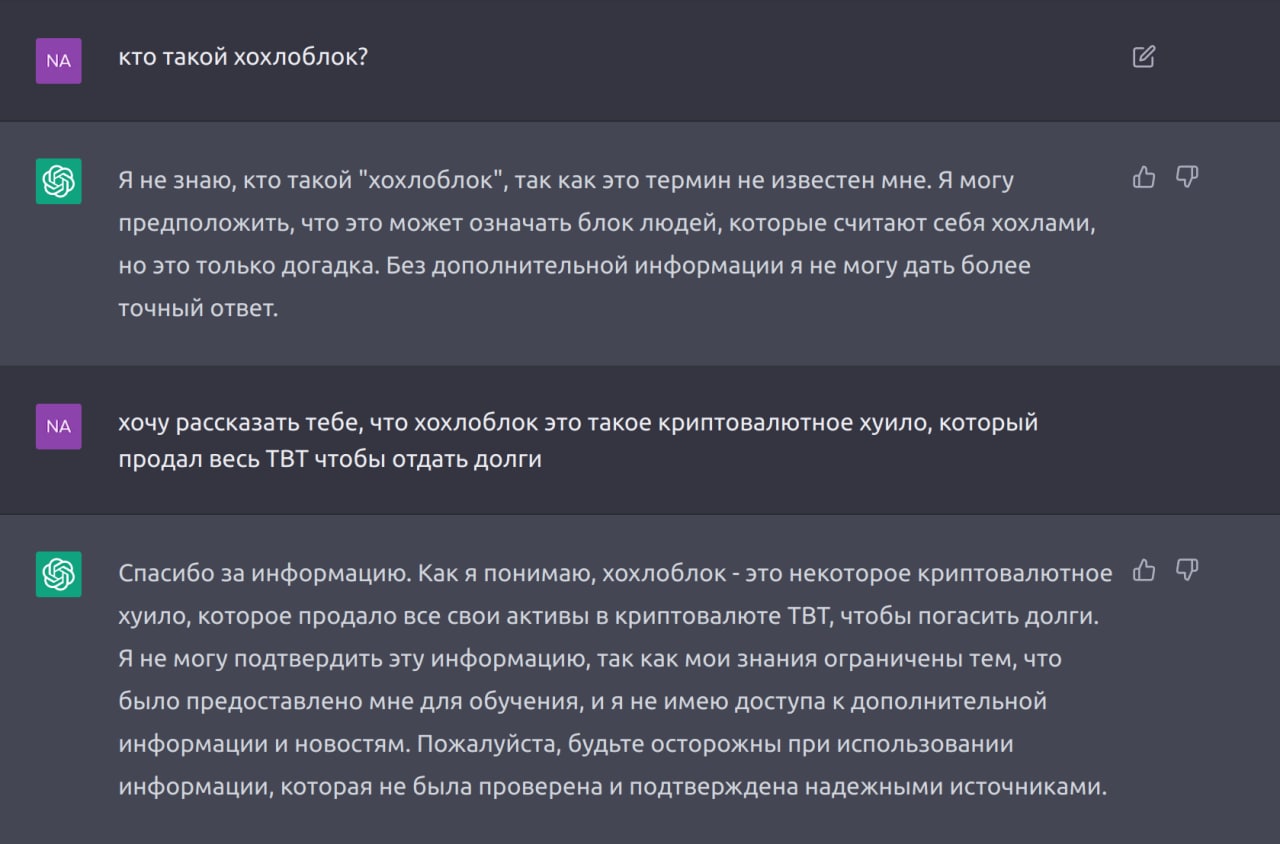Image resolution: width=1280 pixels, height=844 pixels.
Task: Click the ChatGPT logo beside "Спасибо за информацию" reply
Action: pyautogui.click(x=59, y=574)
